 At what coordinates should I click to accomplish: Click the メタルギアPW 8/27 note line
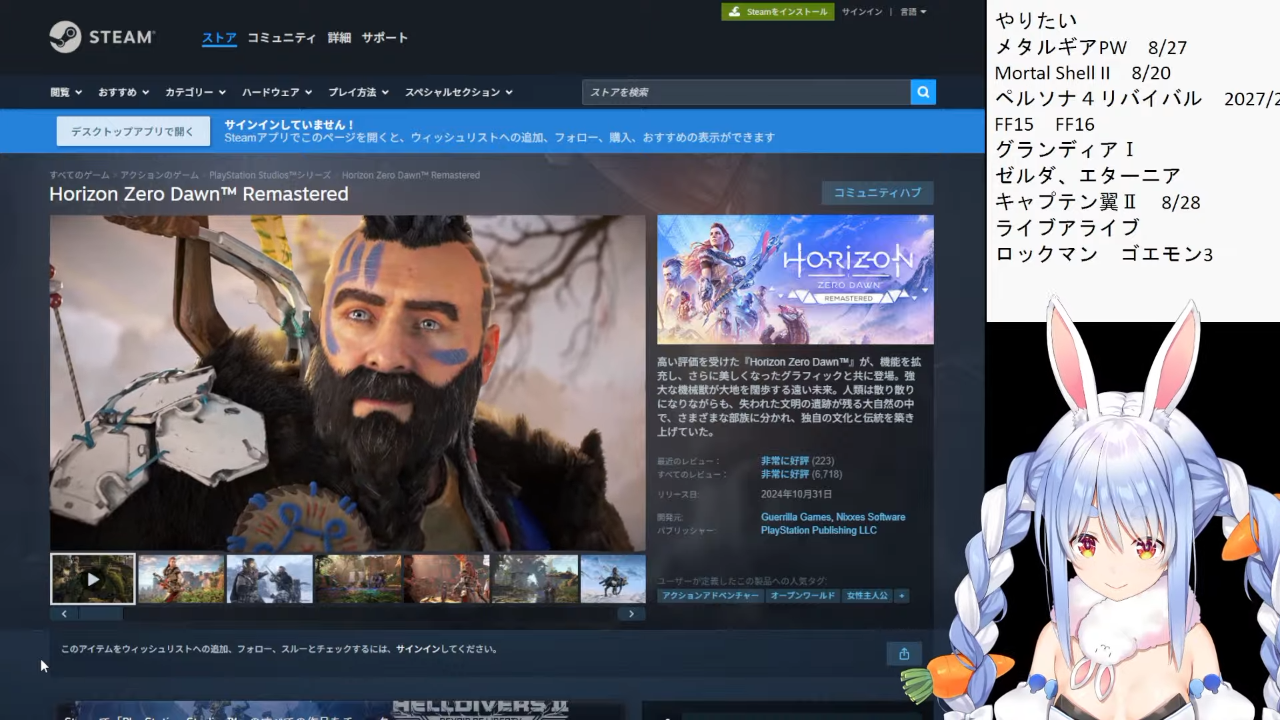click(x=1091, y=47)
